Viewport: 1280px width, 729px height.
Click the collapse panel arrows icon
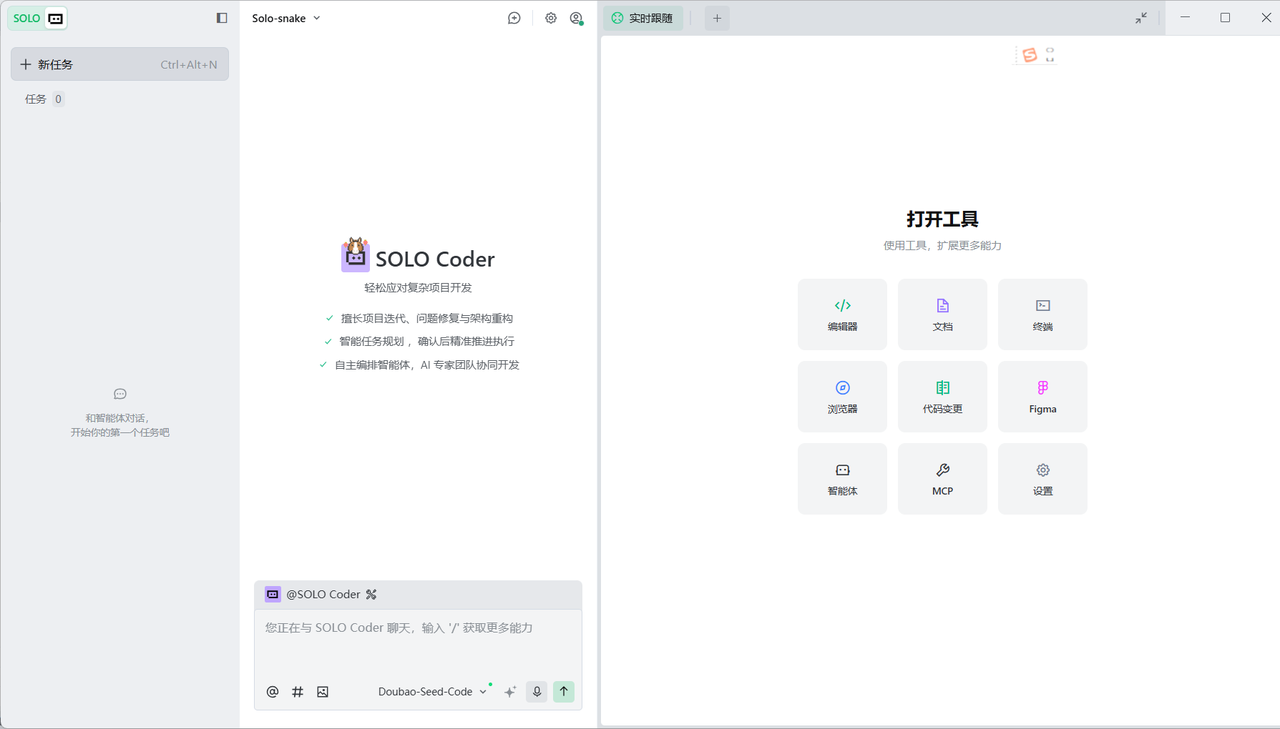[1141, 18]
